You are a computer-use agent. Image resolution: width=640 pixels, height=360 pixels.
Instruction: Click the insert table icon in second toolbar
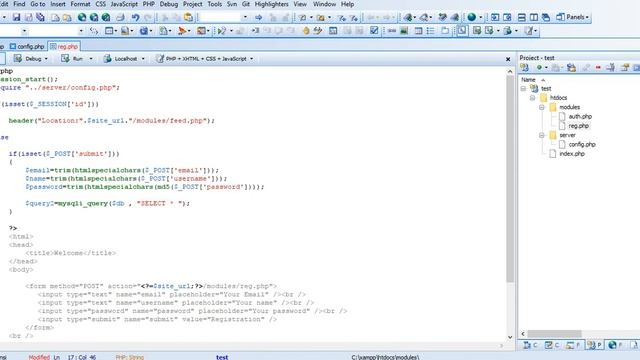pos(418,31)
